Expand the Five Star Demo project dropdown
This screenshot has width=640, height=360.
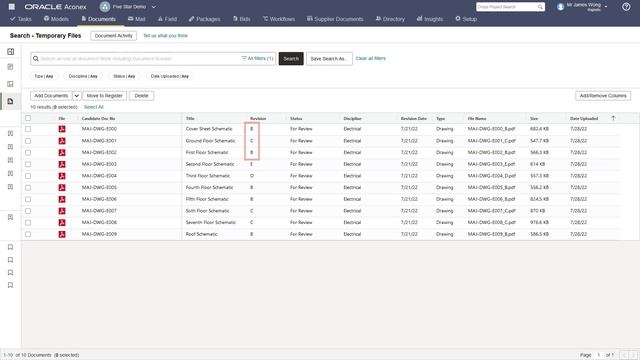[154, 7]
